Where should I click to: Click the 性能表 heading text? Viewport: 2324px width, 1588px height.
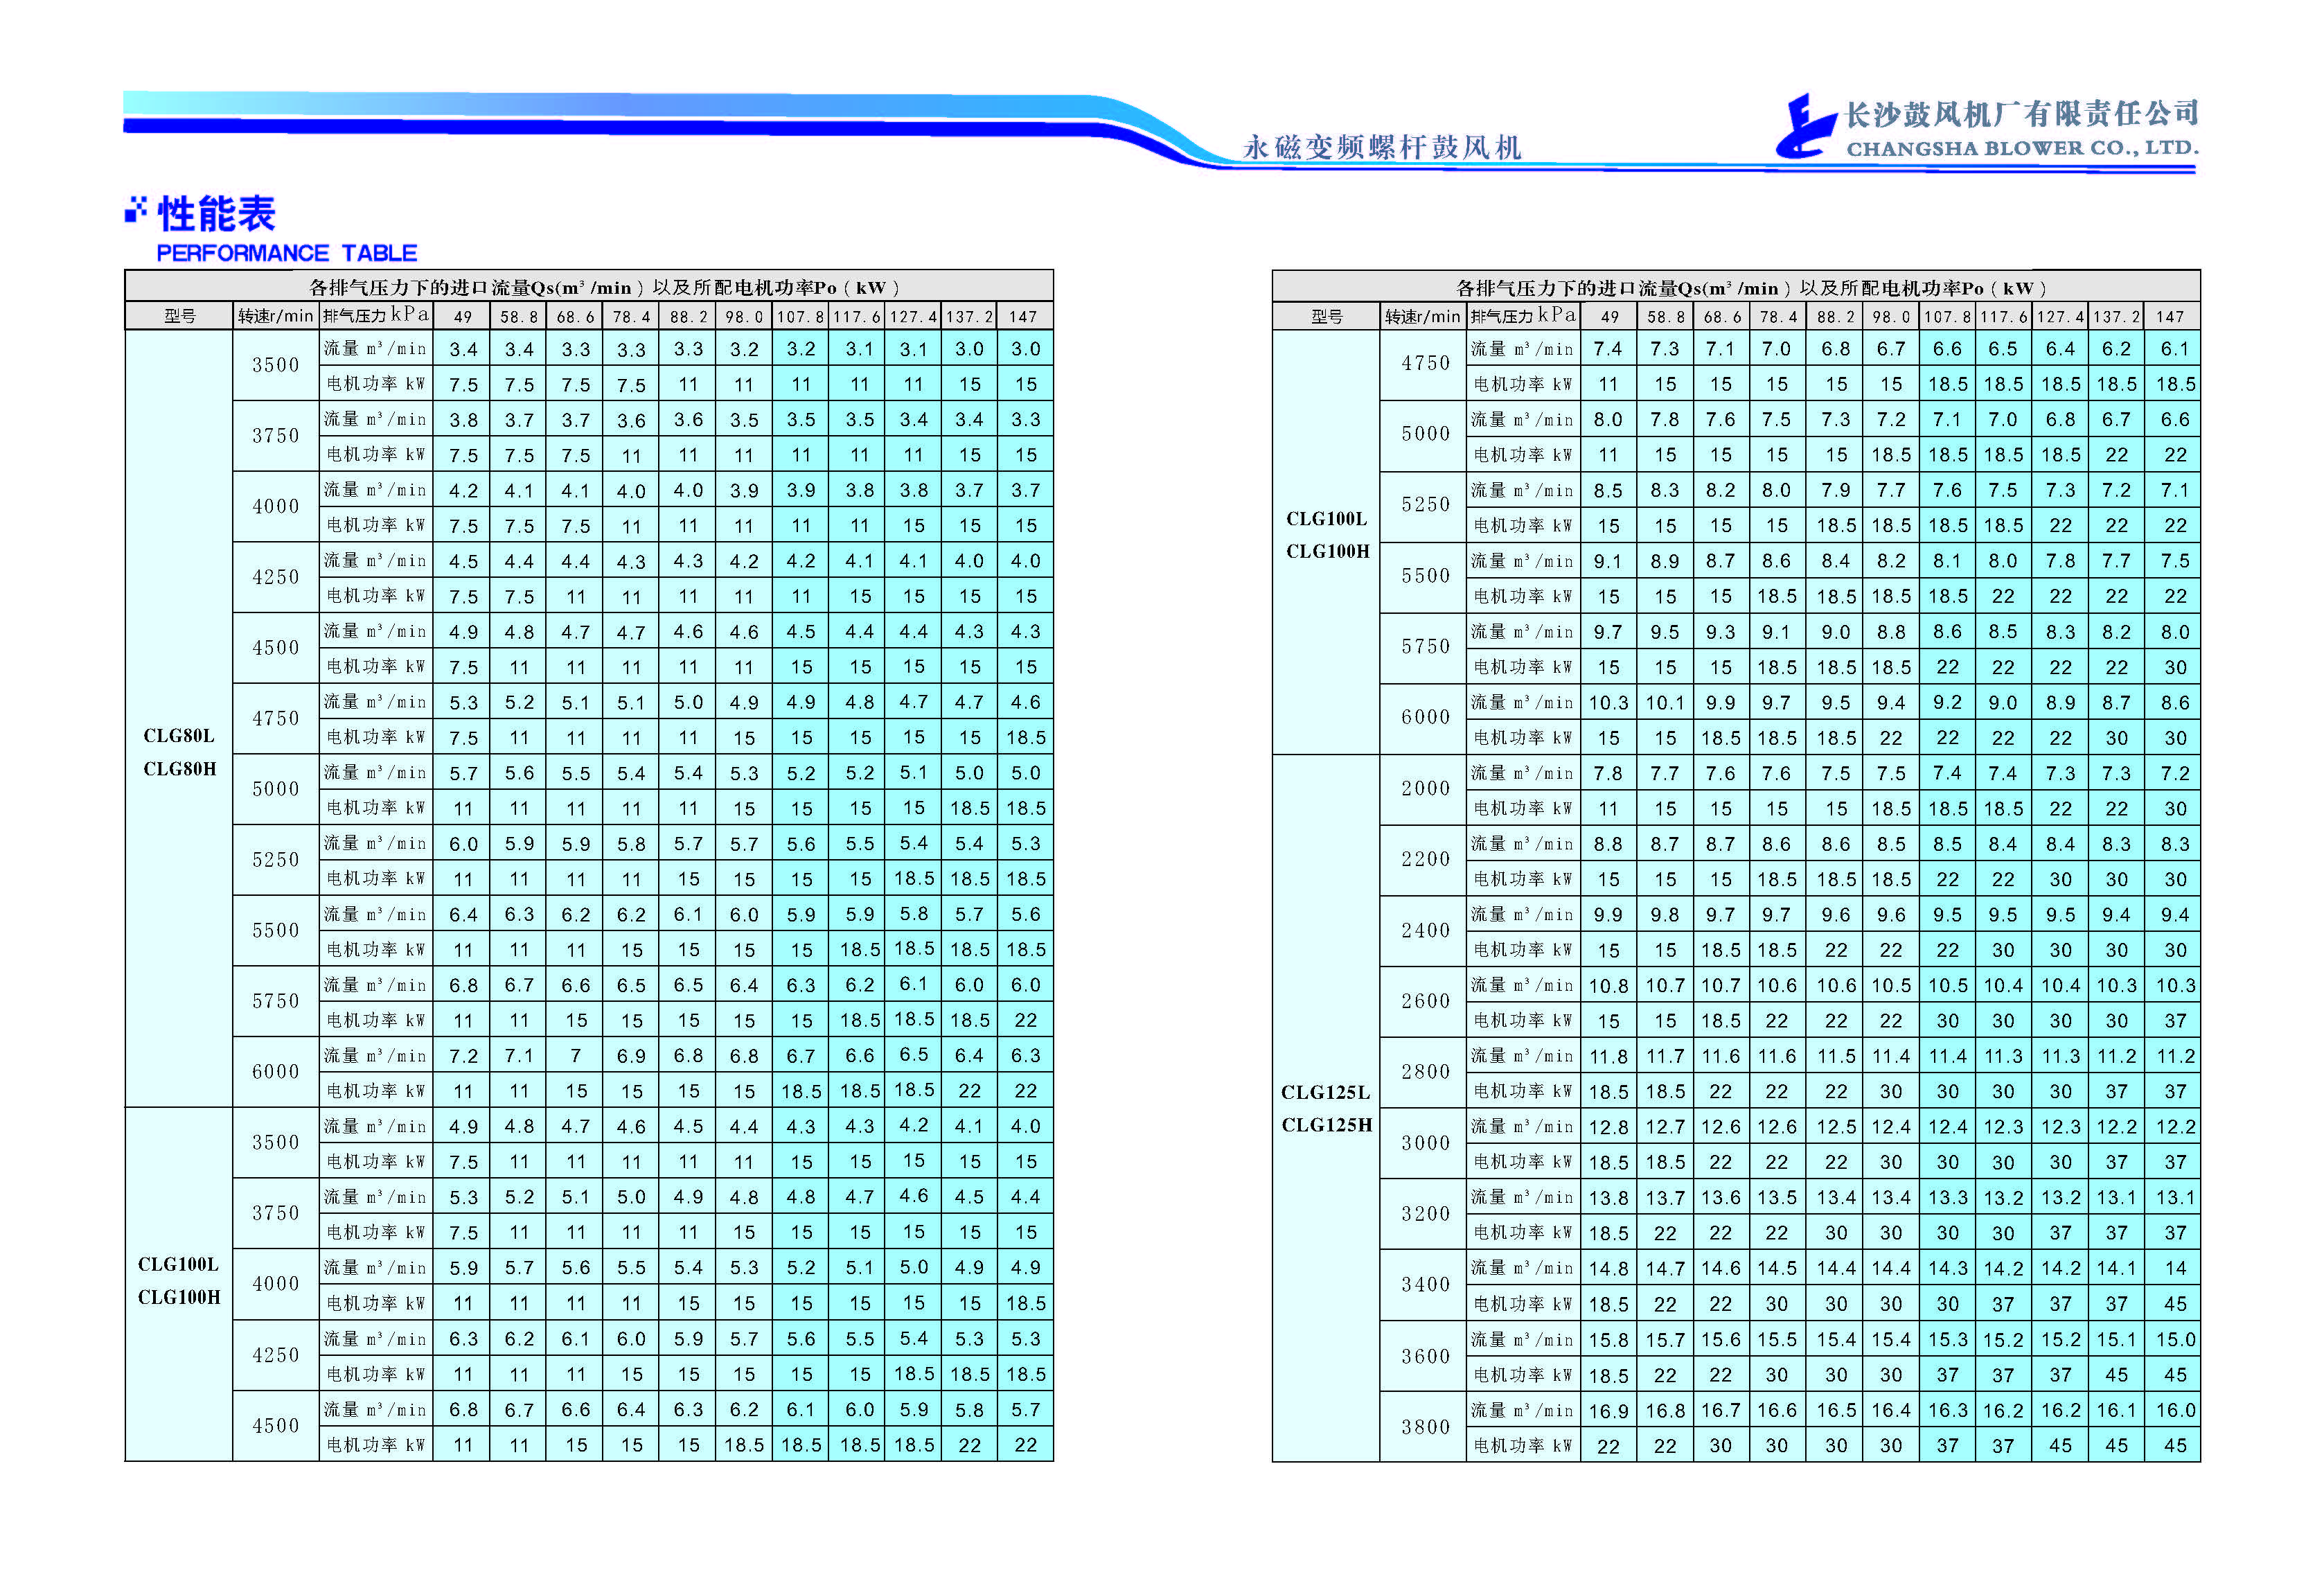216,214
